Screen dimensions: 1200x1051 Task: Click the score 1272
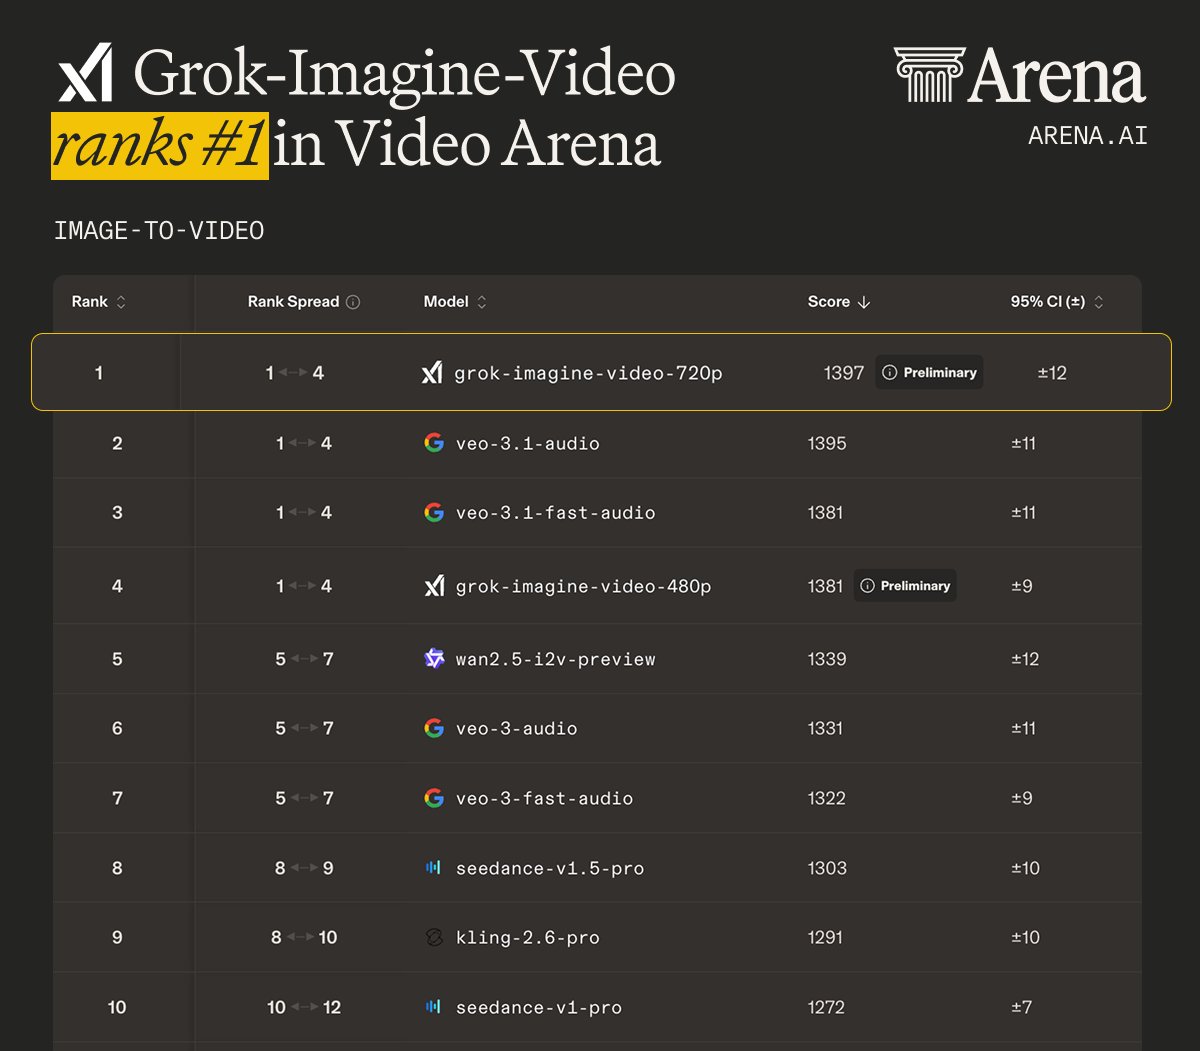tap(827, 1007)
